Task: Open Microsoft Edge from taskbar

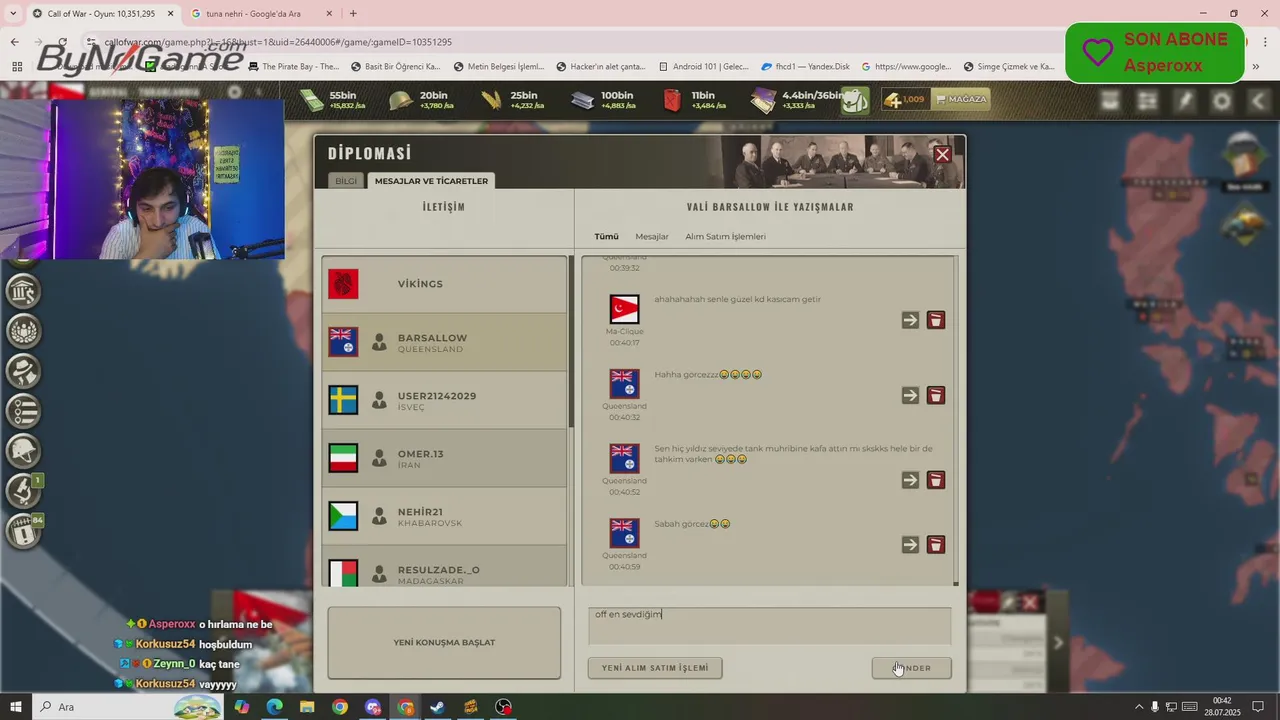Action: 274,707
